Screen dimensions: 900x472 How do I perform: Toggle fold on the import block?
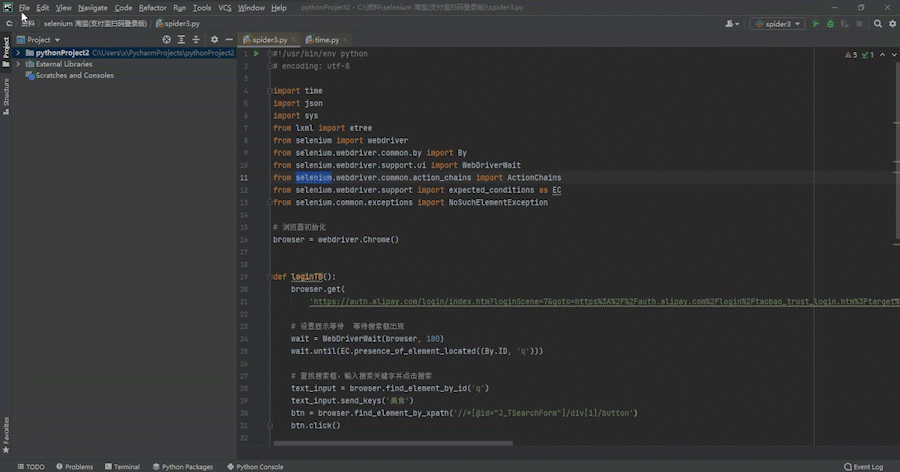click(x=269, y=91)
